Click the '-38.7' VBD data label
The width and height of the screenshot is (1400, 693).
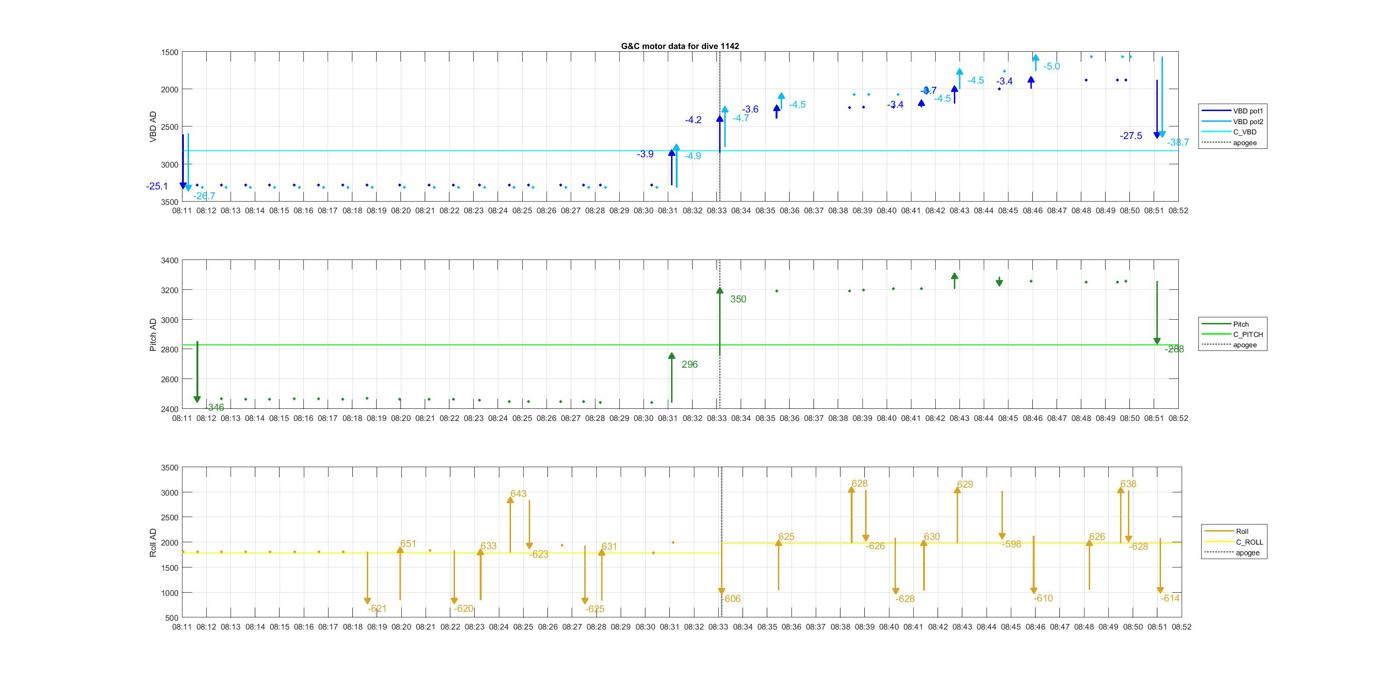[x=1178, y=143]
